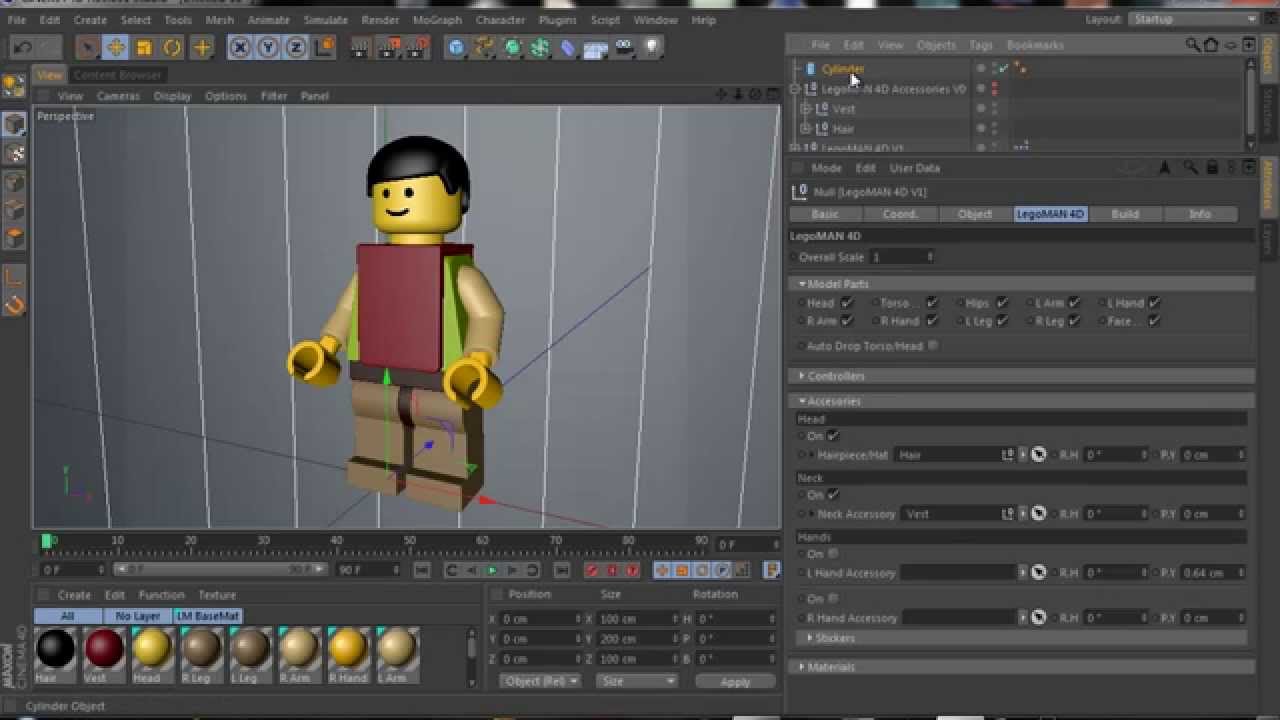Screen dimensions: 1280x720
Task: Click the home icon in Object Manager
Action: click(1211, 45)
